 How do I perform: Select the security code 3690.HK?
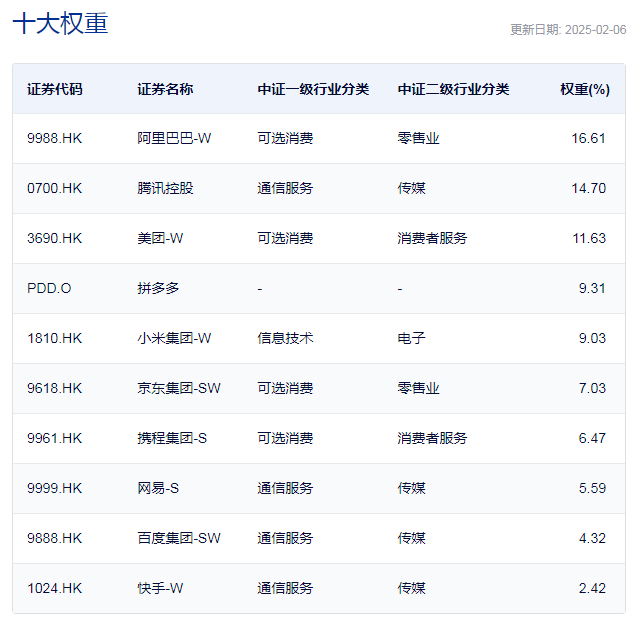coord(54,238)
